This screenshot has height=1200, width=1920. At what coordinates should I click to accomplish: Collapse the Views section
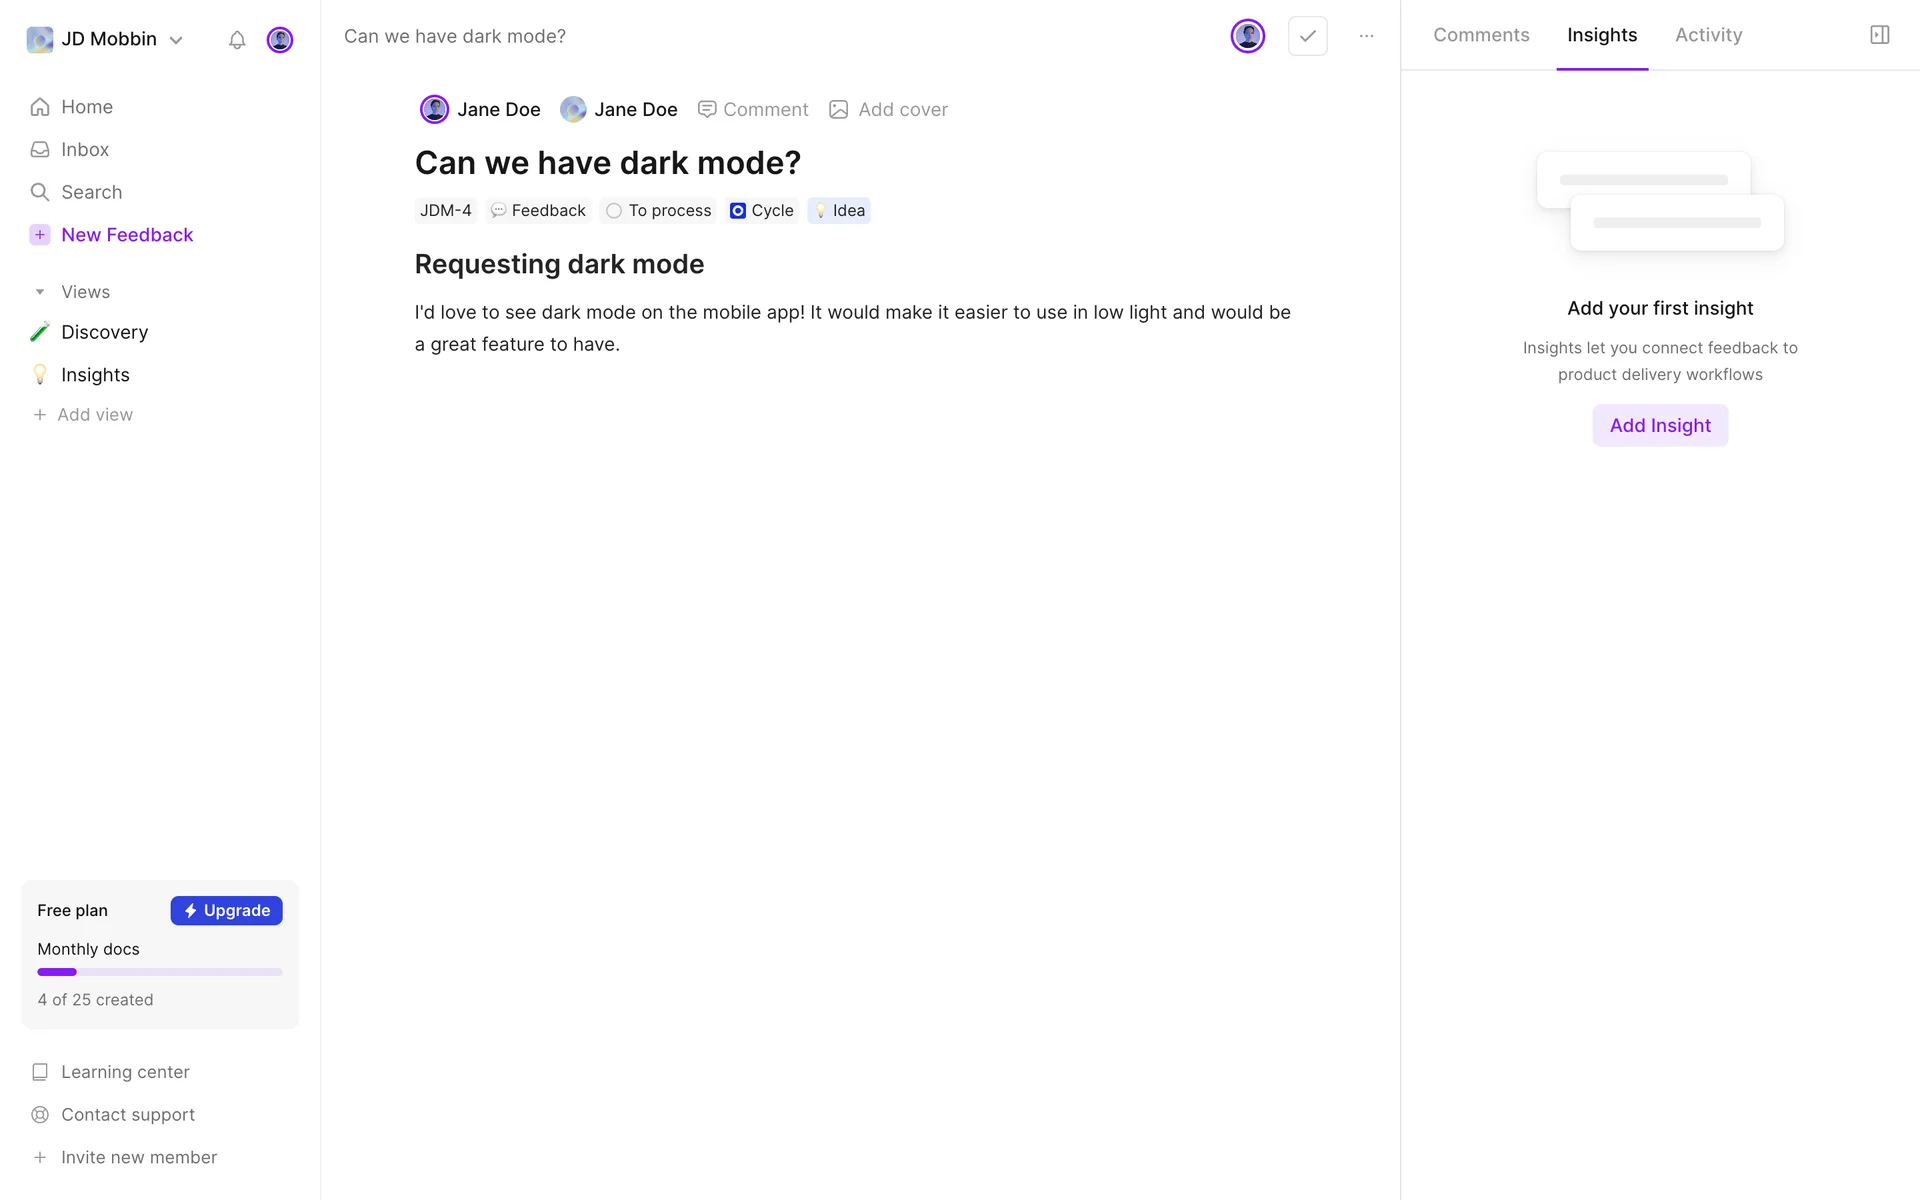point(40,292)
